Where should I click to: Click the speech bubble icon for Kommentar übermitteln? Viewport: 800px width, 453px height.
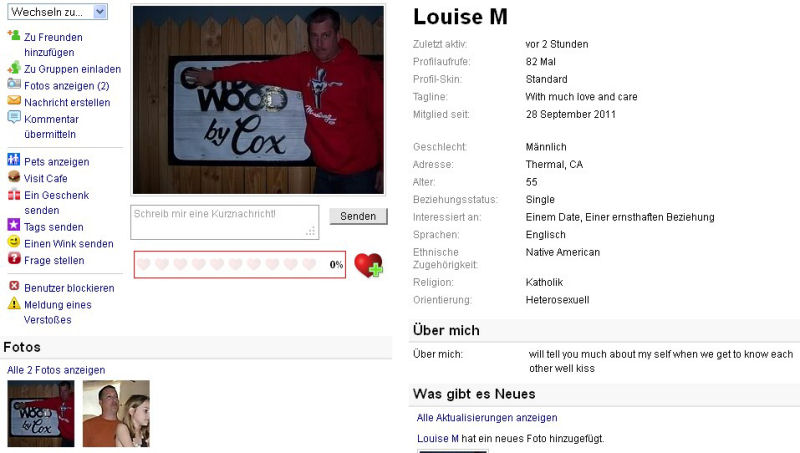pos(14,117)
